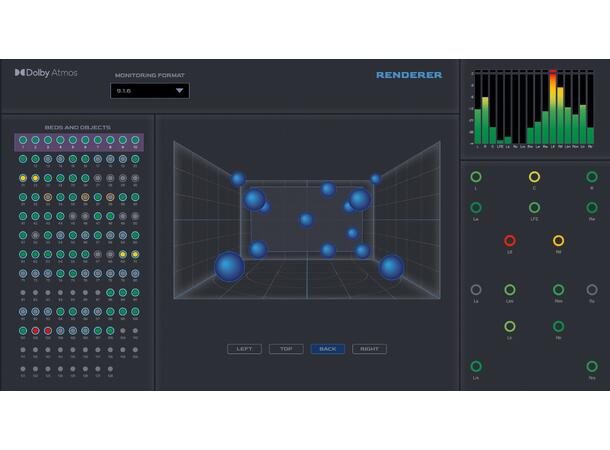Select red clipping object 102 indicator

point(35,331)
